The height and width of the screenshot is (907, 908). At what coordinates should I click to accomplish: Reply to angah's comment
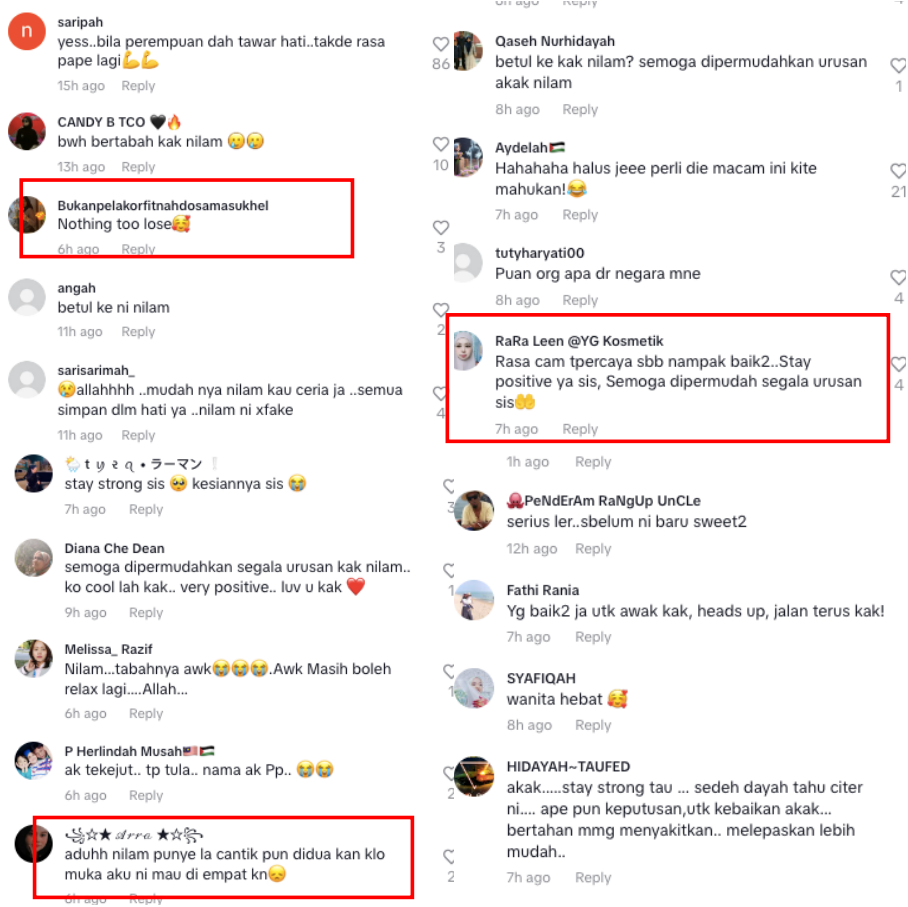coord(138,332)
